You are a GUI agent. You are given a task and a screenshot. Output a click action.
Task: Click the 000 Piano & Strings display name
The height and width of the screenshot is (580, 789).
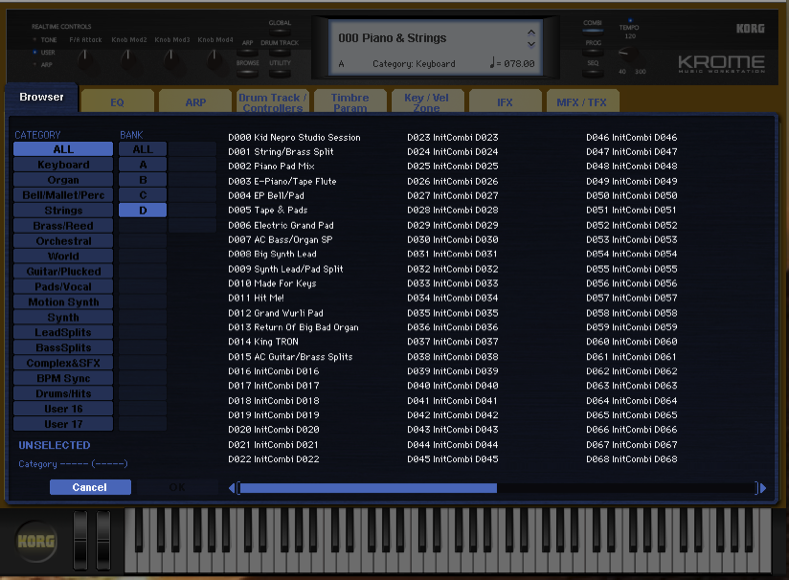pyautogui.click(x=392, y=38)
